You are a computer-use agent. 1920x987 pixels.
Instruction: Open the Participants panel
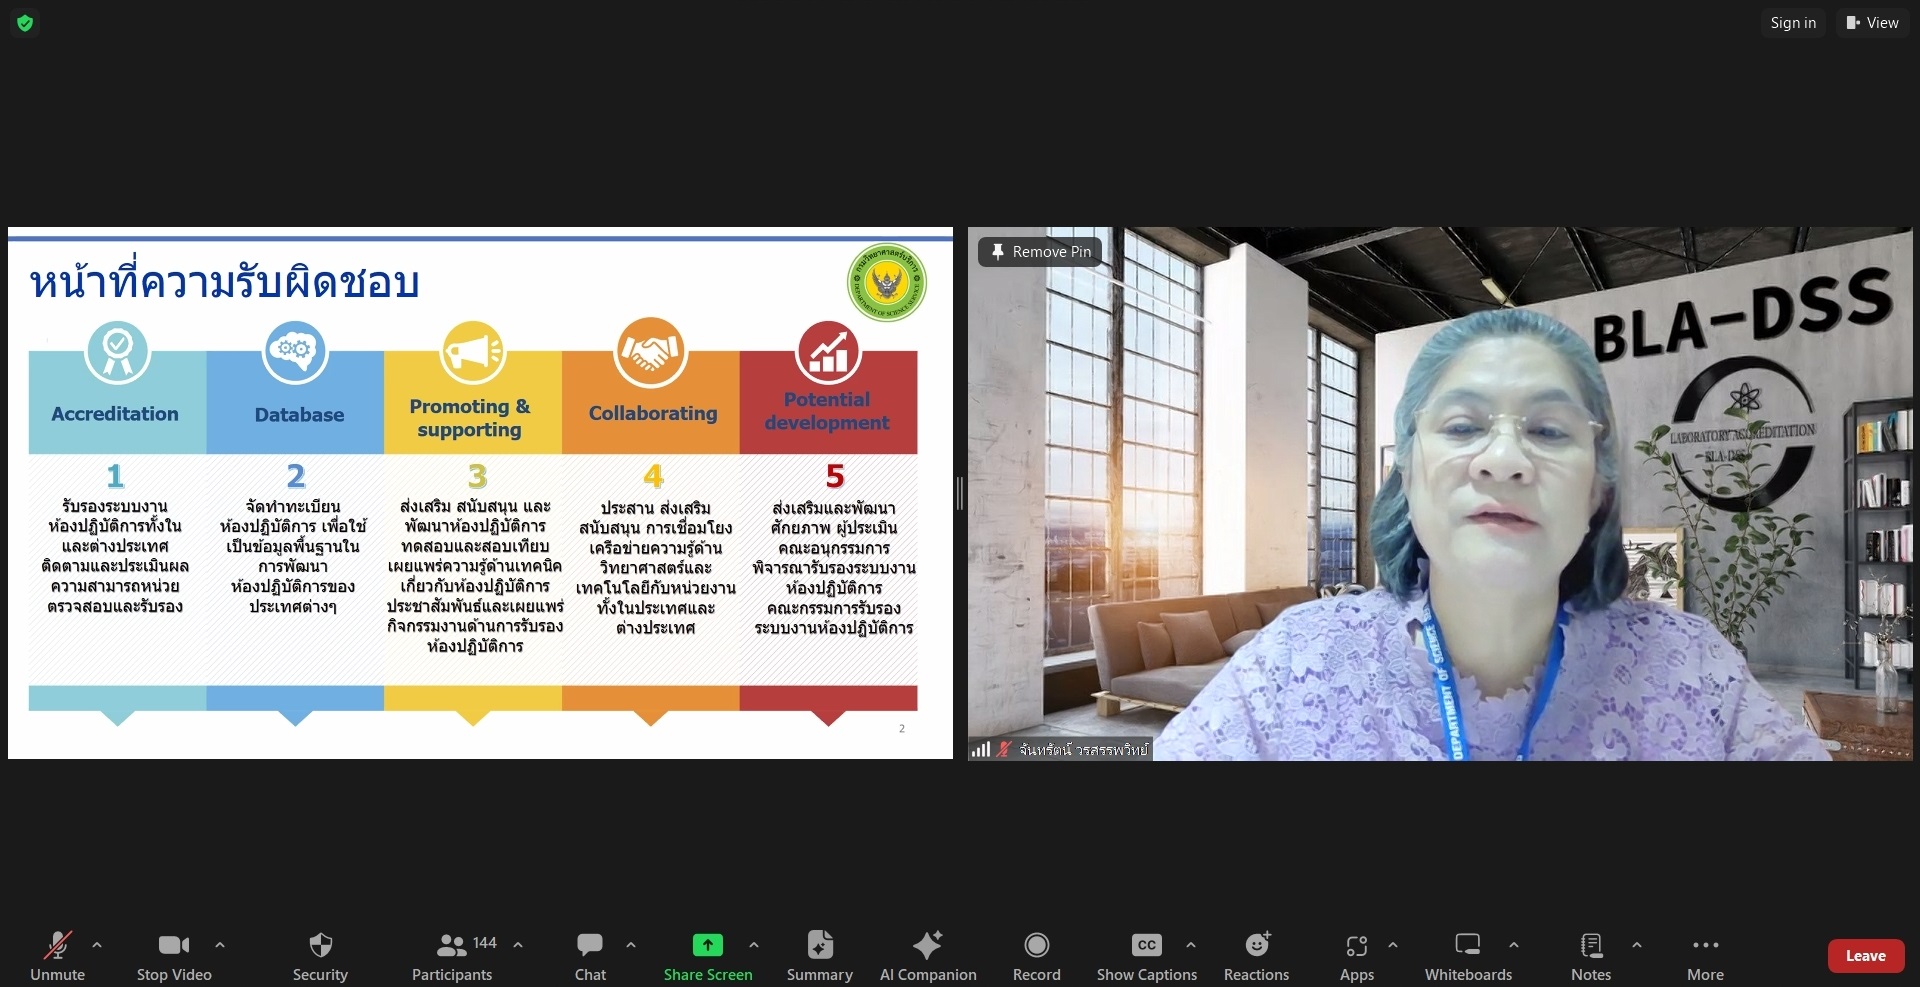452,956
